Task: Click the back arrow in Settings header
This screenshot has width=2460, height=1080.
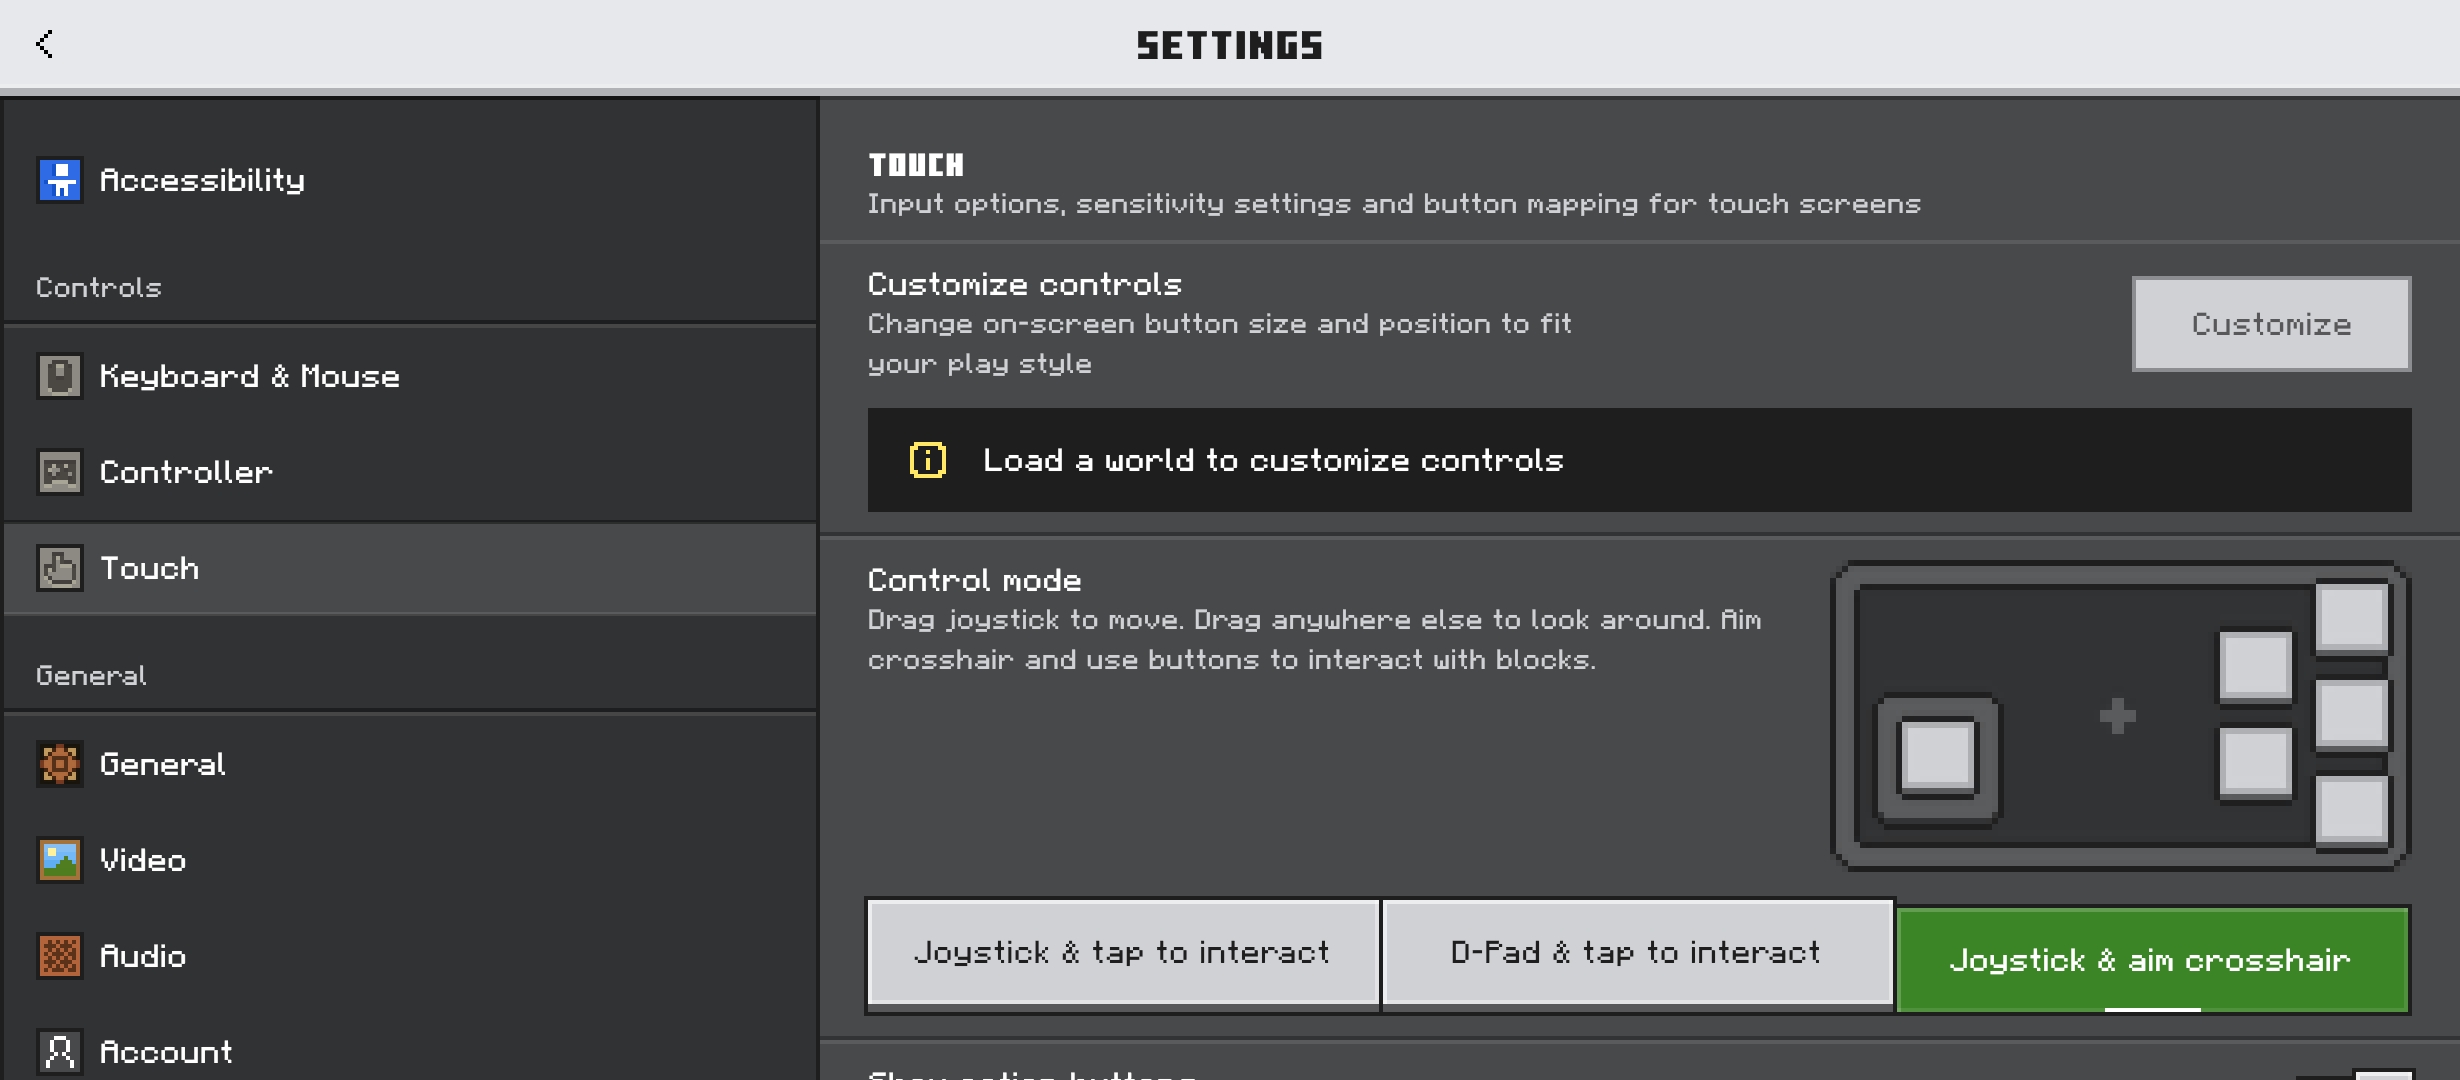Action: click(x=44, y=44)
